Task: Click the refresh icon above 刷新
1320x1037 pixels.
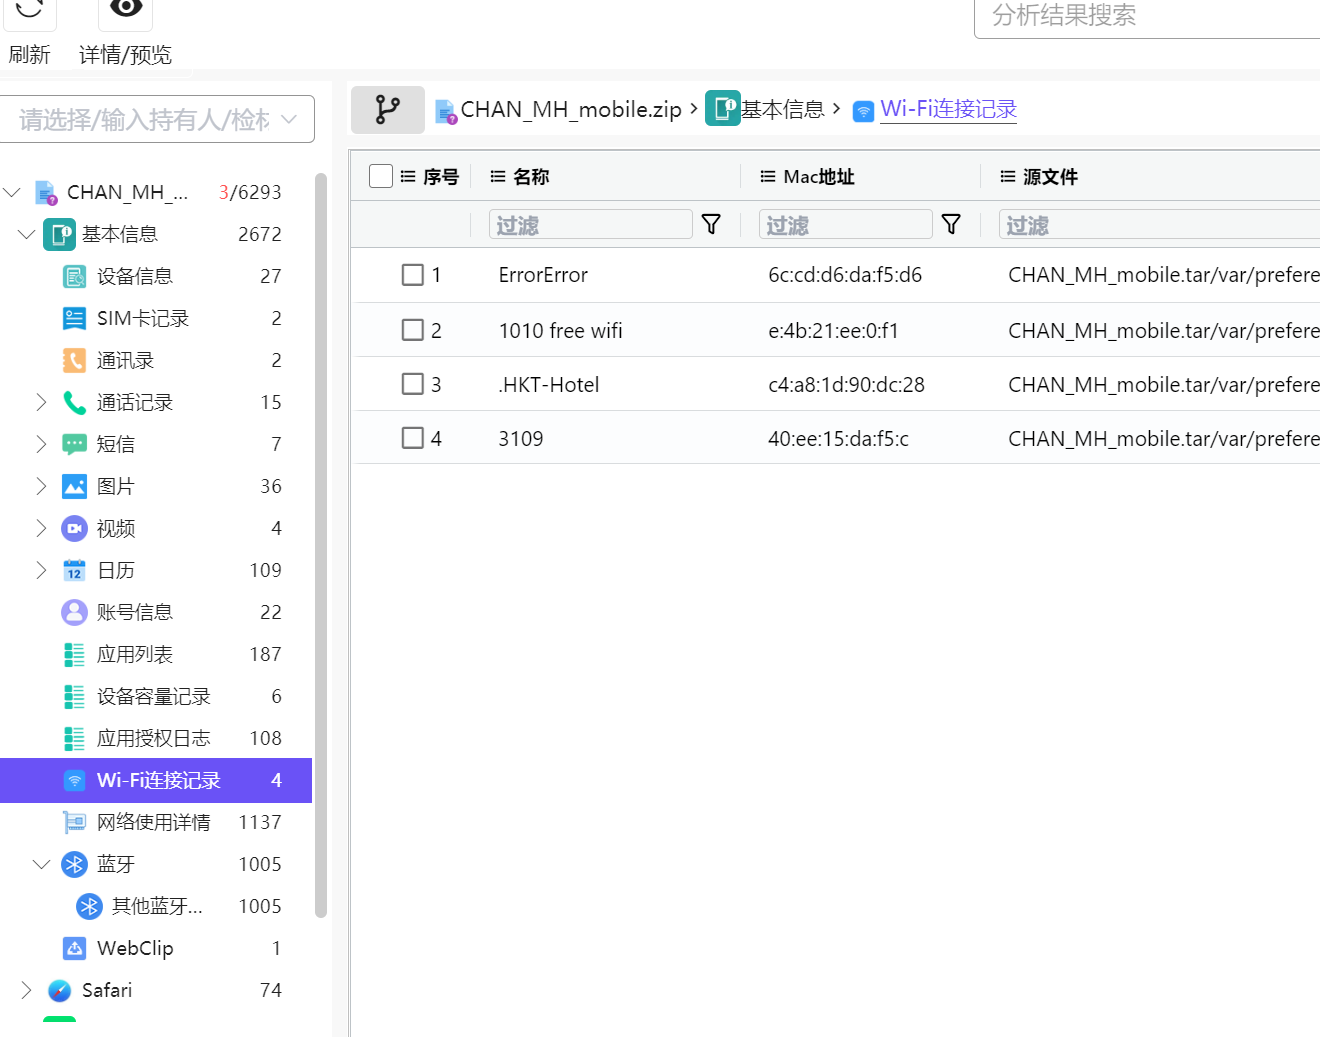Action: (30, 10)
